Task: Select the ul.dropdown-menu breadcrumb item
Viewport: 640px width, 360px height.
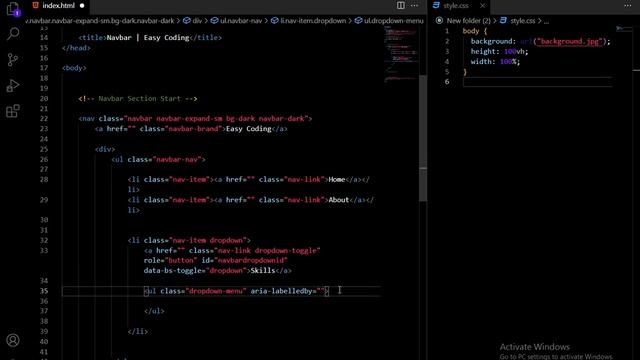Action: 389,20
